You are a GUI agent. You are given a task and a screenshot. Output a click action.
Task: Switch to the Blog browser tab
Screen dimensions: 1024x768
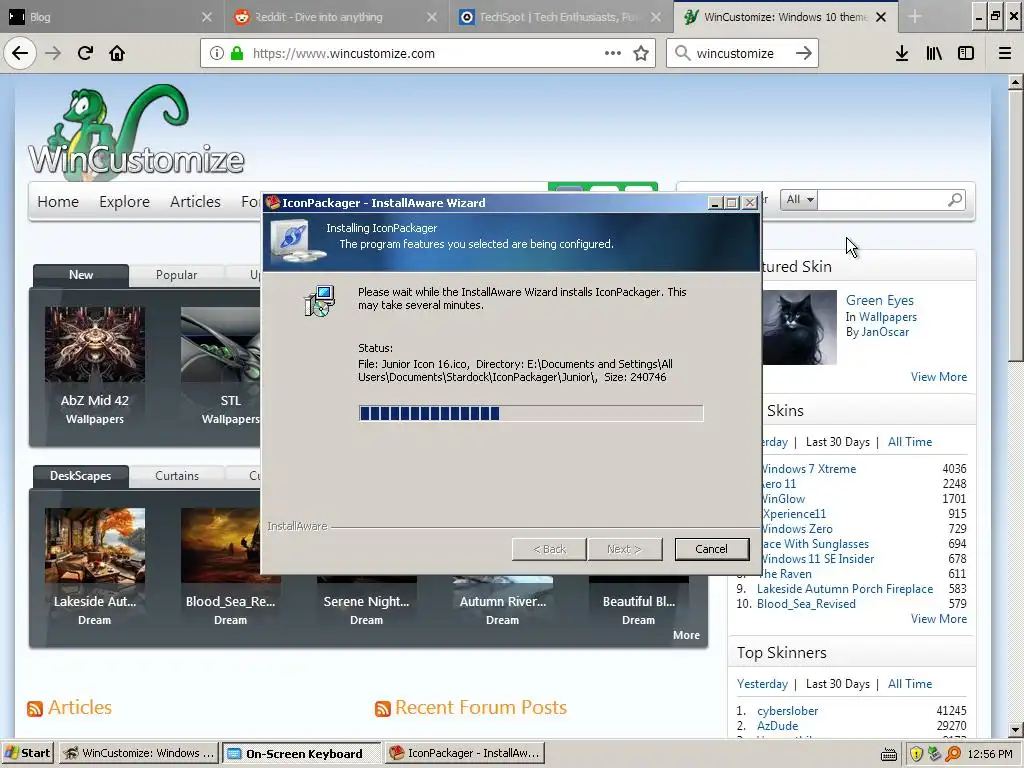[110, 17]
